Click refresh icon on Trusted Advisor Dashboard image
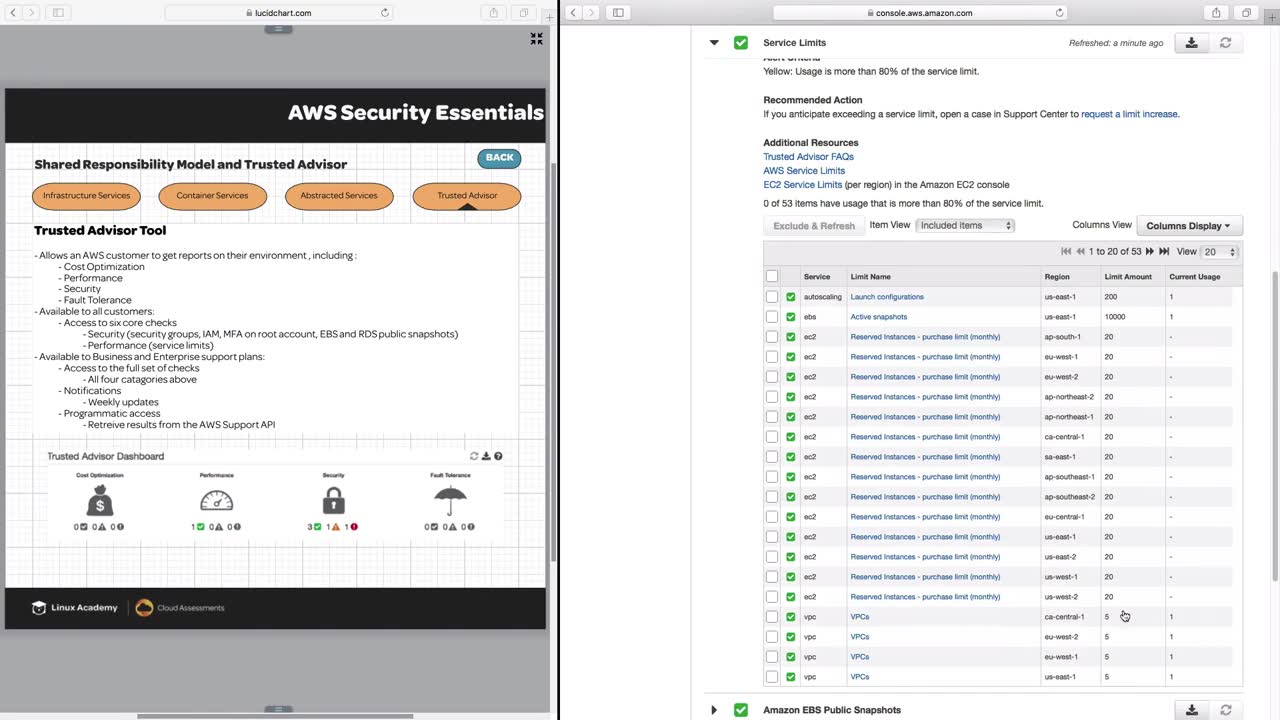The width and height of the screenshot is (1280, 720). pyautogui.click(x=474, y=456)
